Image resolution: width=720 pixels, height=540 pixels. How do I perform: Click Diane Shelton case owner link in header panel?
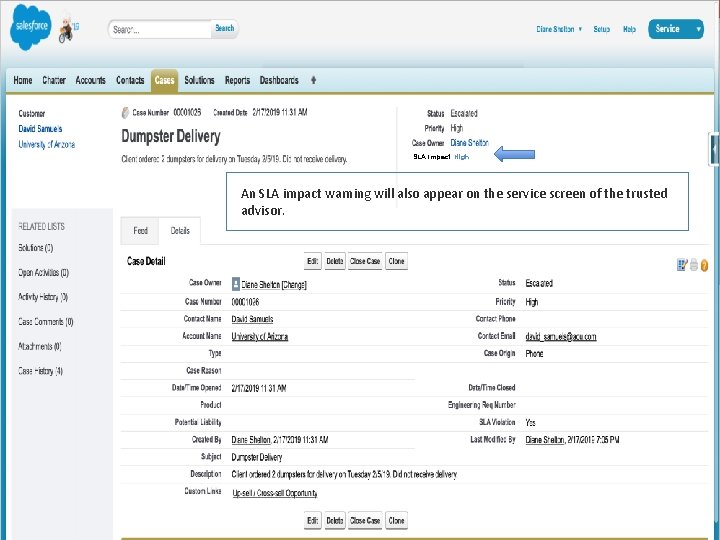coord(469,143)
